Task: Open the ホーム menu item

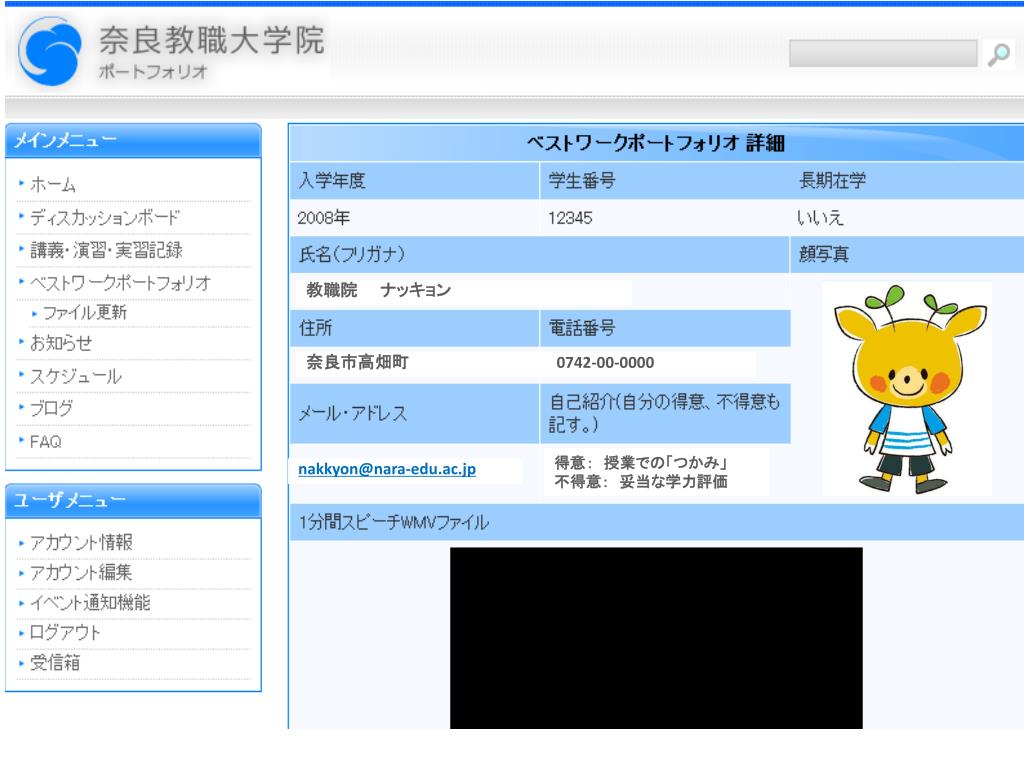Action: pos(53,185)
